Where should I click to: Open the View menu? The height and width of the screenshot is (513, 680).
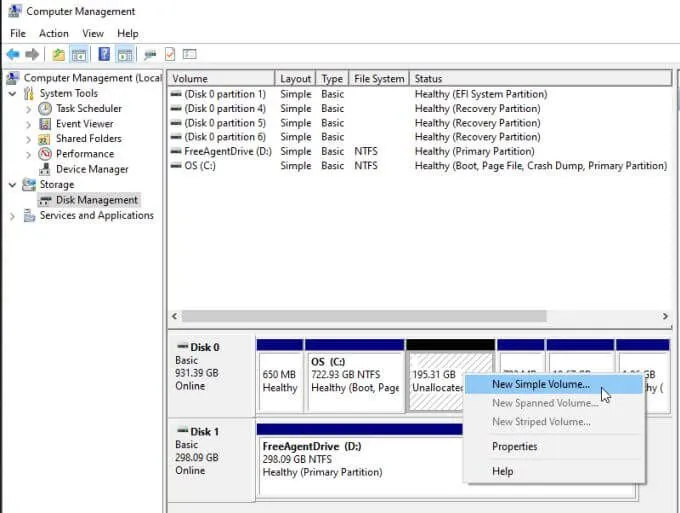tap(93, 33)
